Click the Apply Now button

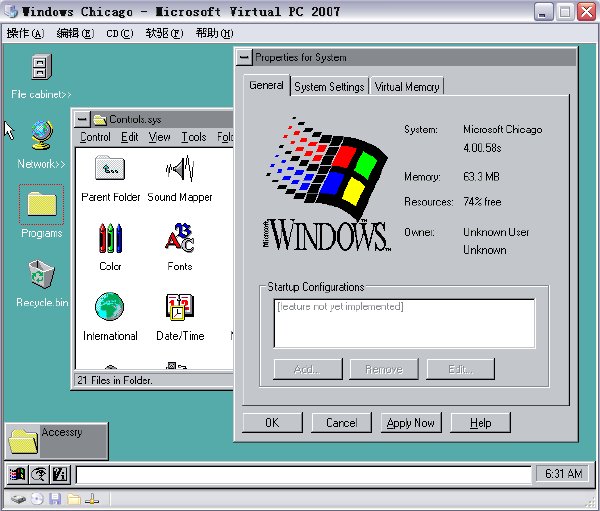[411, 423]
